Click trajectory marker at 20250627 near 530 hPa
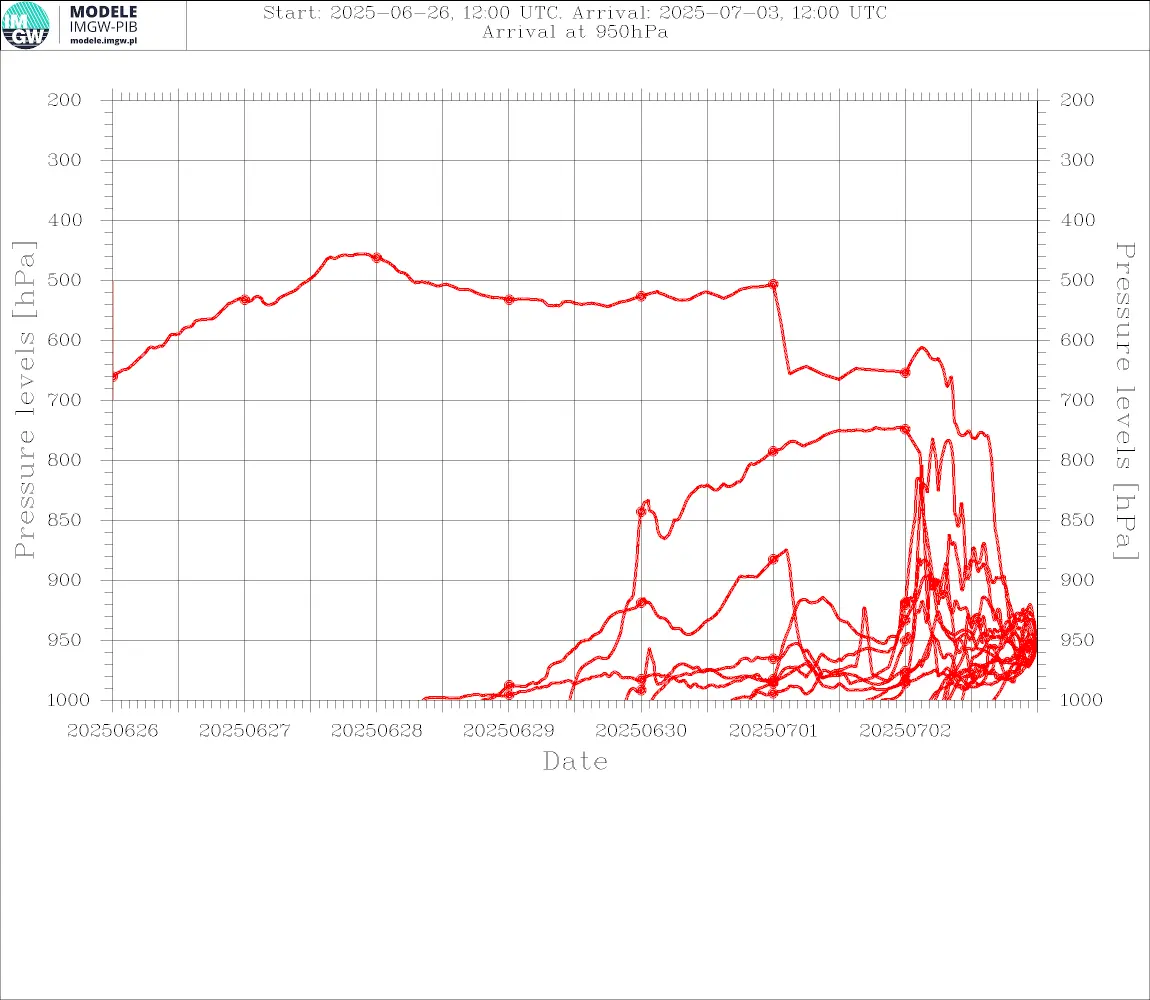The height and width of the screenshot is (1000, 1150). (x=245, y=299)
